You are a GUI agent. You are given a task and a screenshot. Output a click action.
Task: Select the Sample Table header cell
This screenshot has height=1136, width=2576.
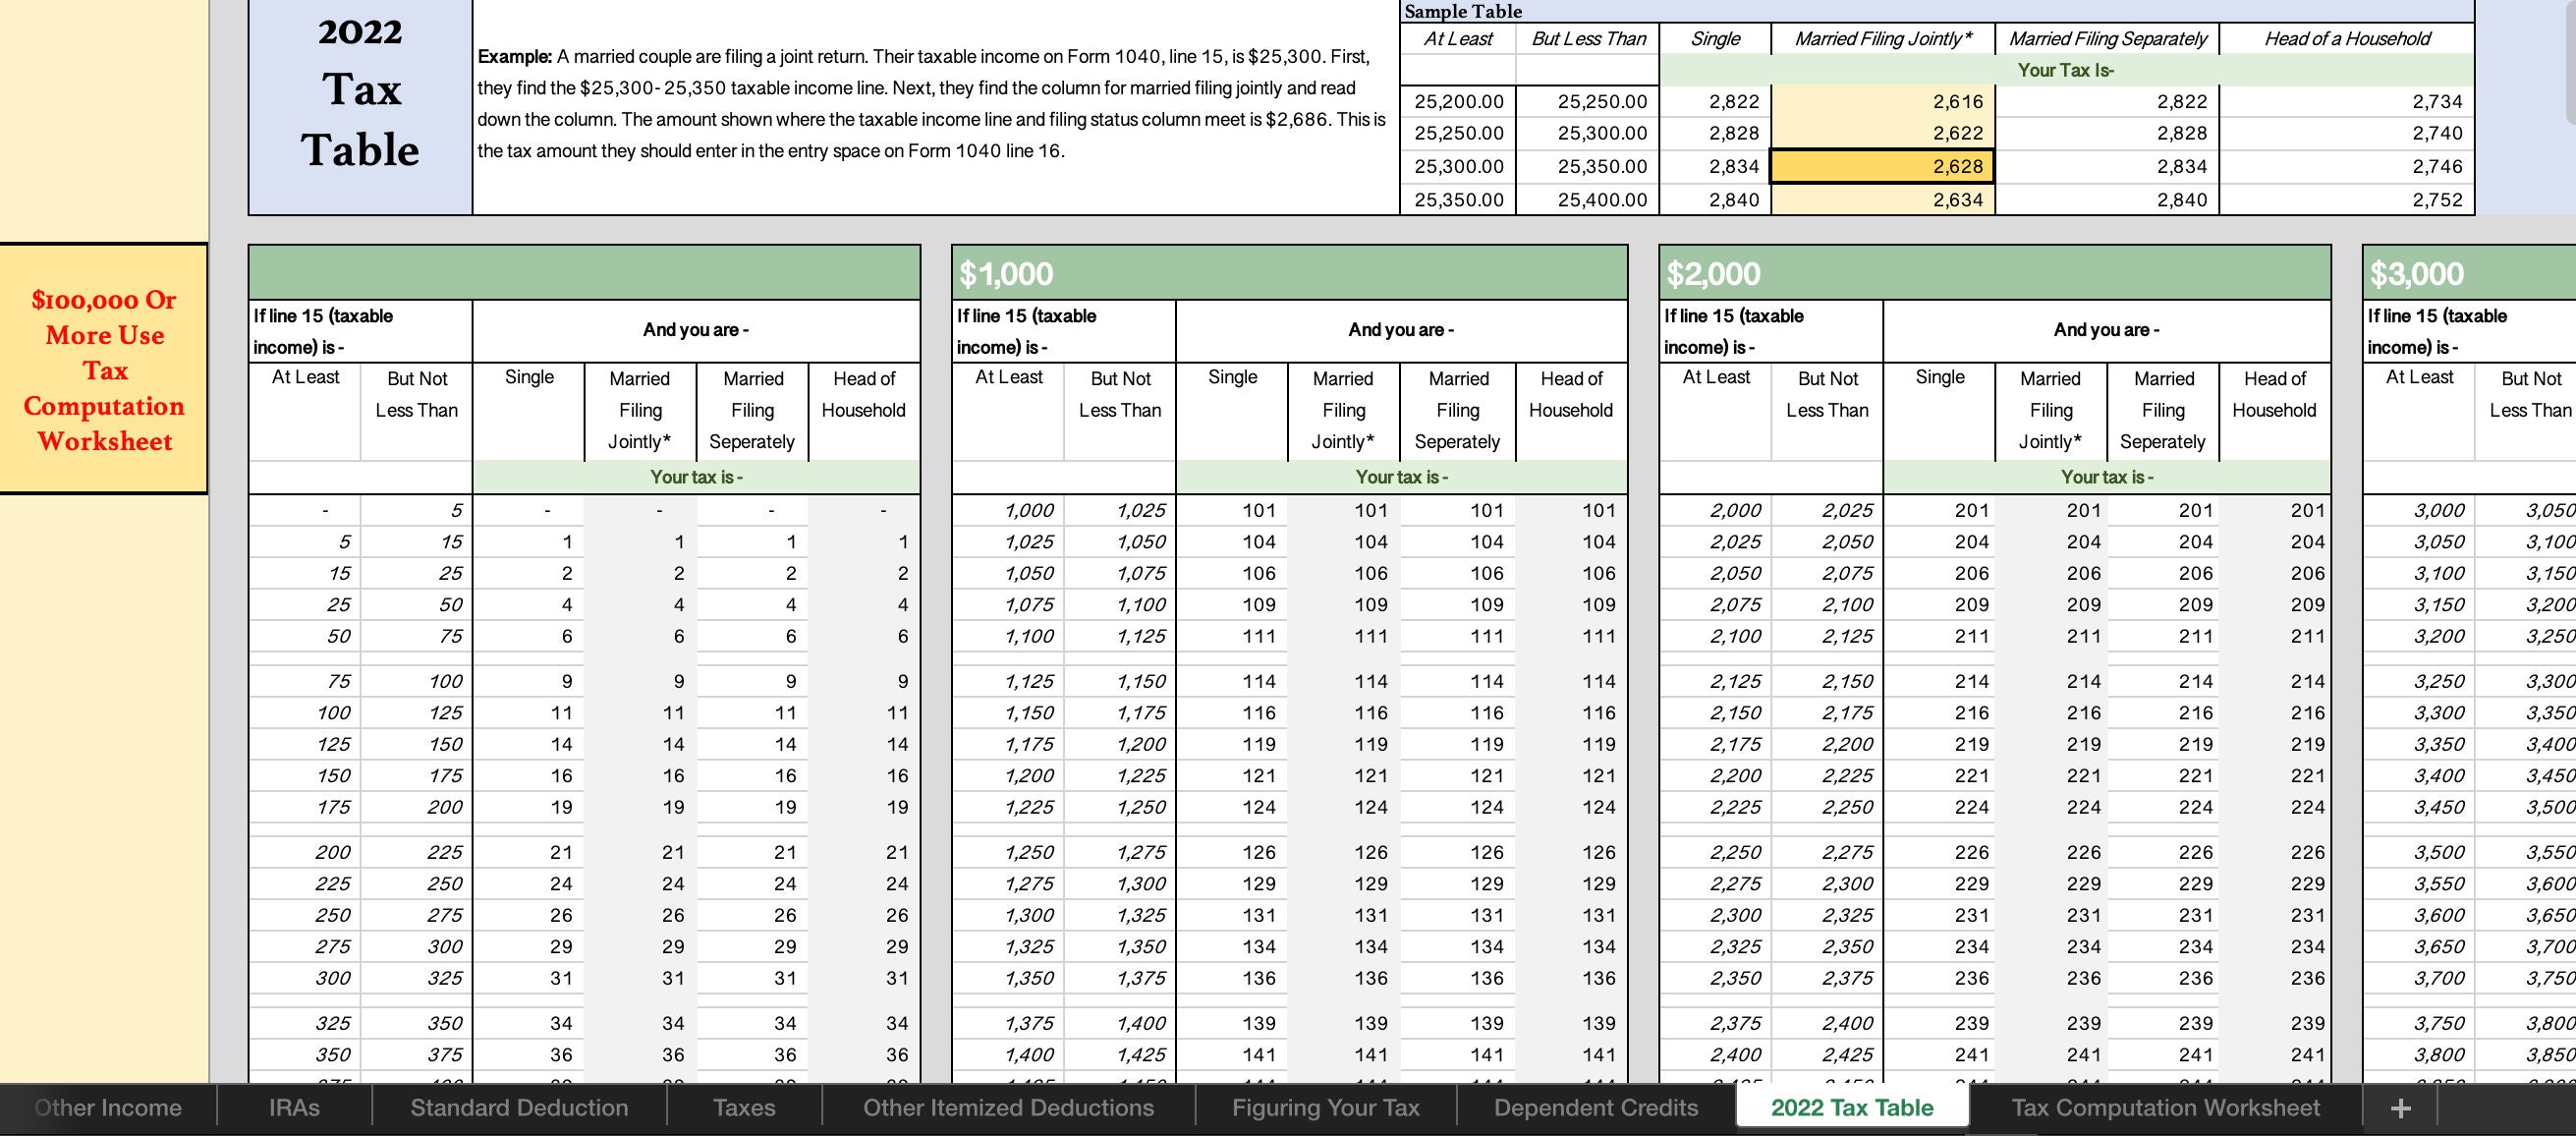tap(1462, 11)
